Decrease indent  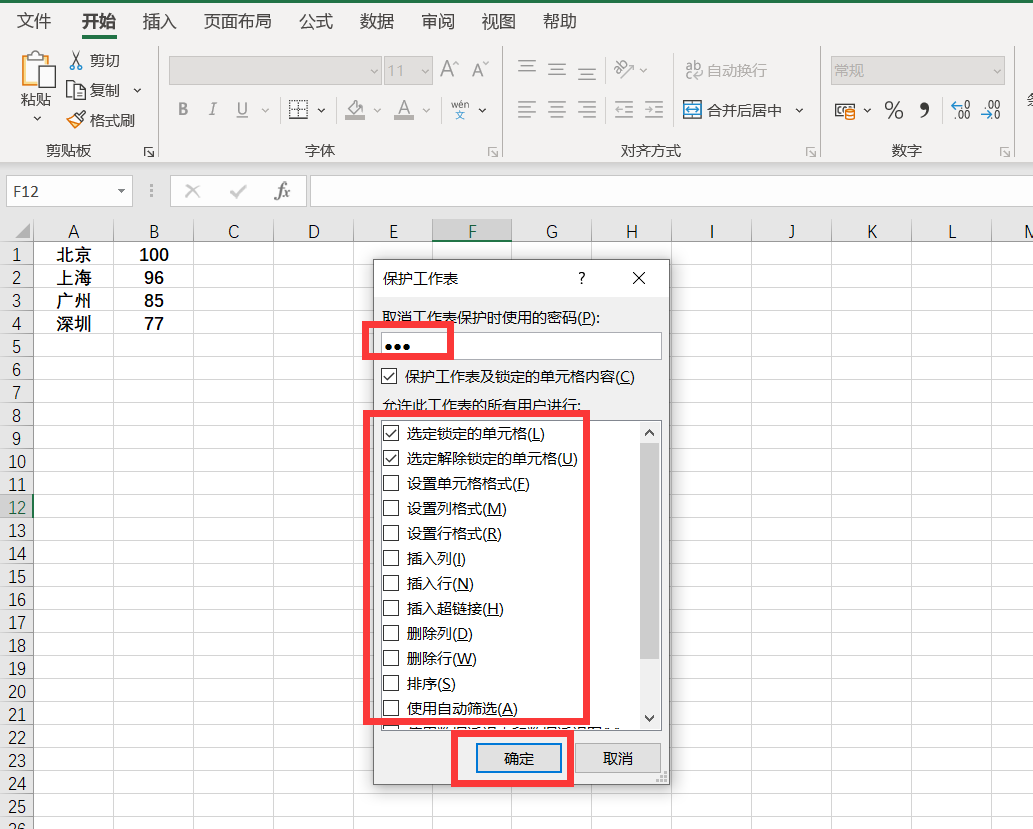[x=623, y=109]
